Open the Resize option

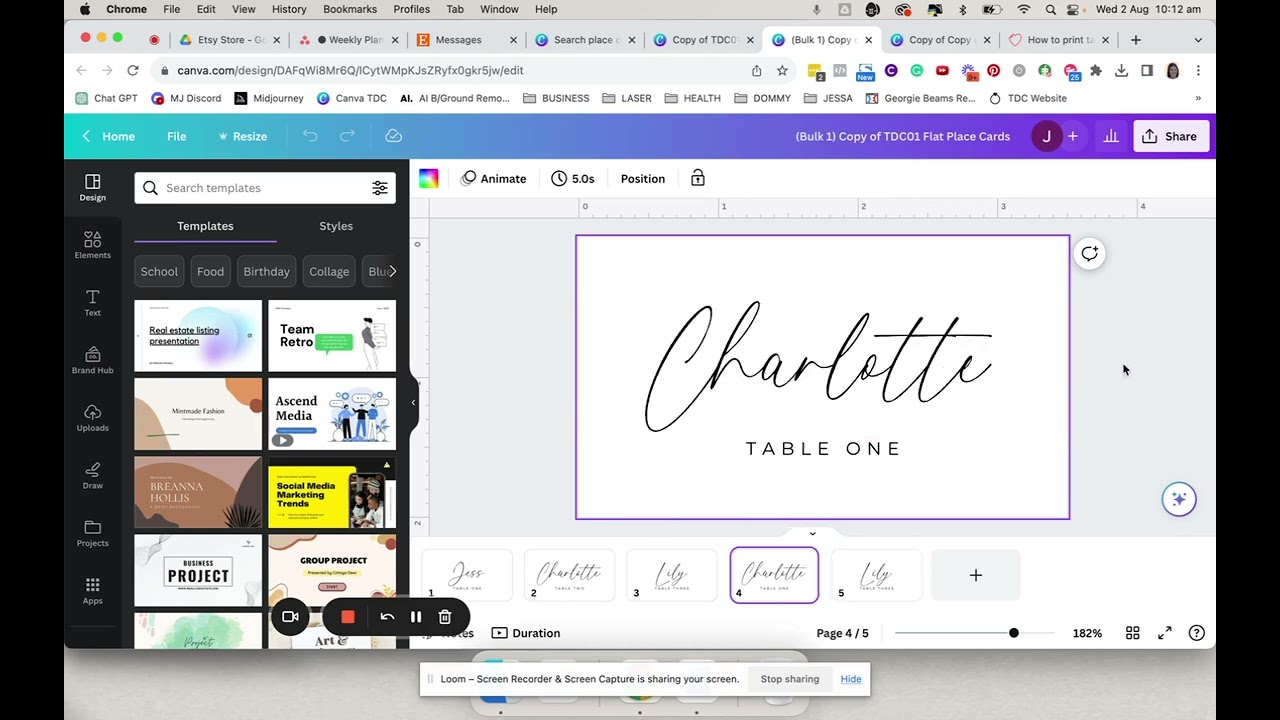[x=242, y=136]
